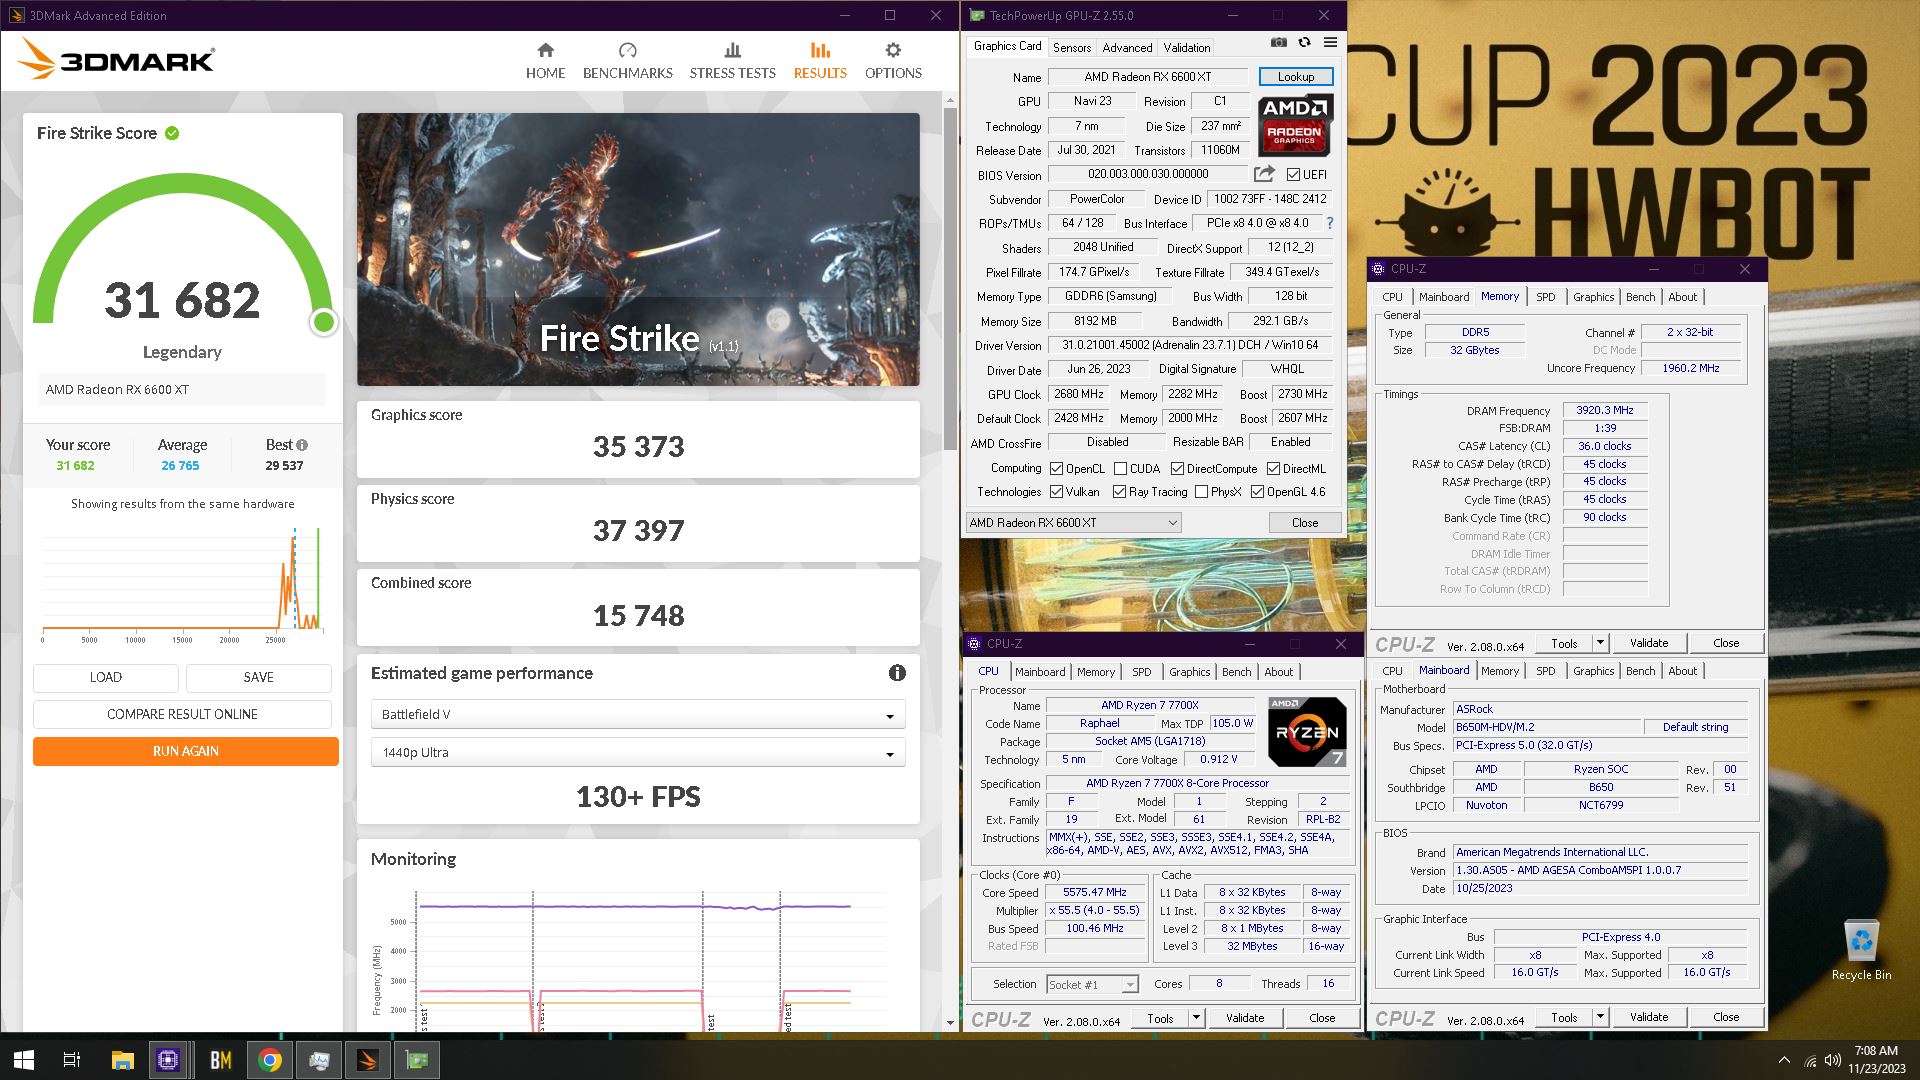Toggle the Vulkan checkbox in GPU-Z
The width and height of the screenshot is (1920, 1080).
point(1056,492)
